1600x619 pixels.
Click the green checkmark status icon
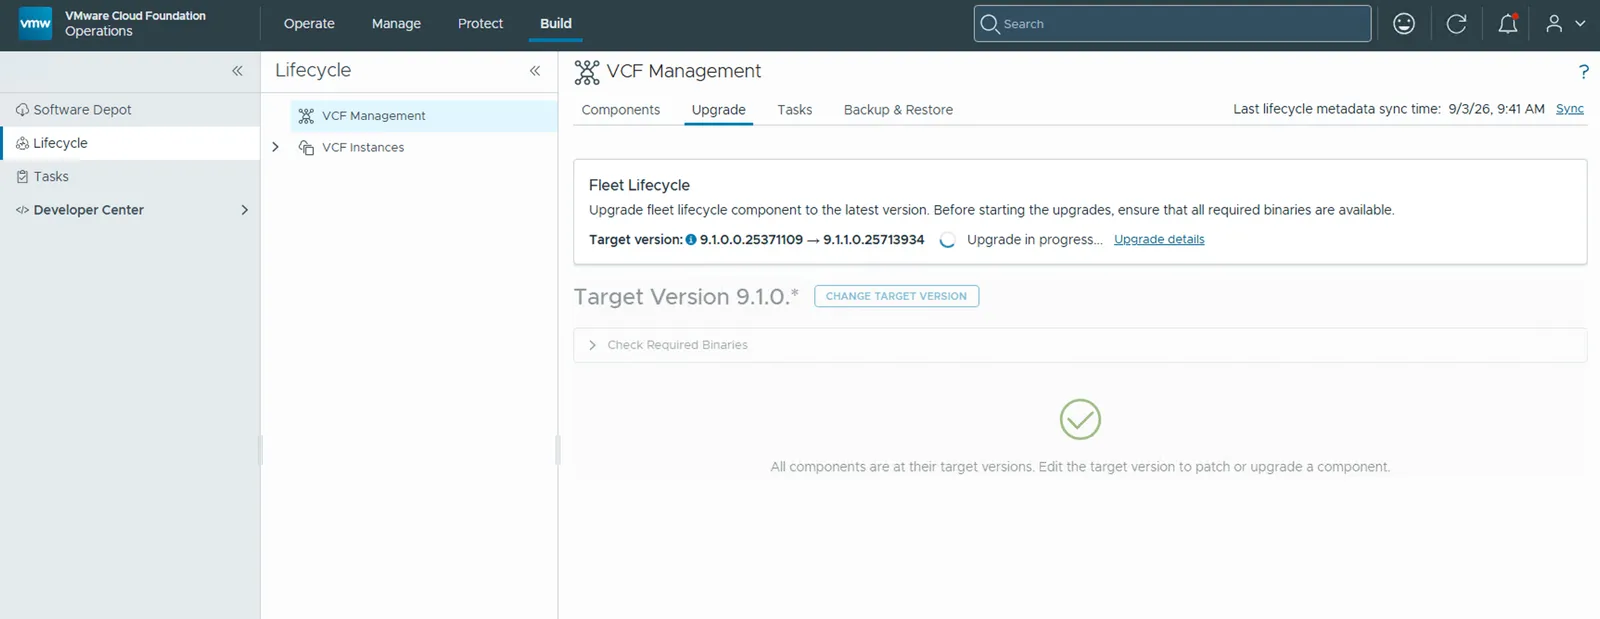[1080, 419]
